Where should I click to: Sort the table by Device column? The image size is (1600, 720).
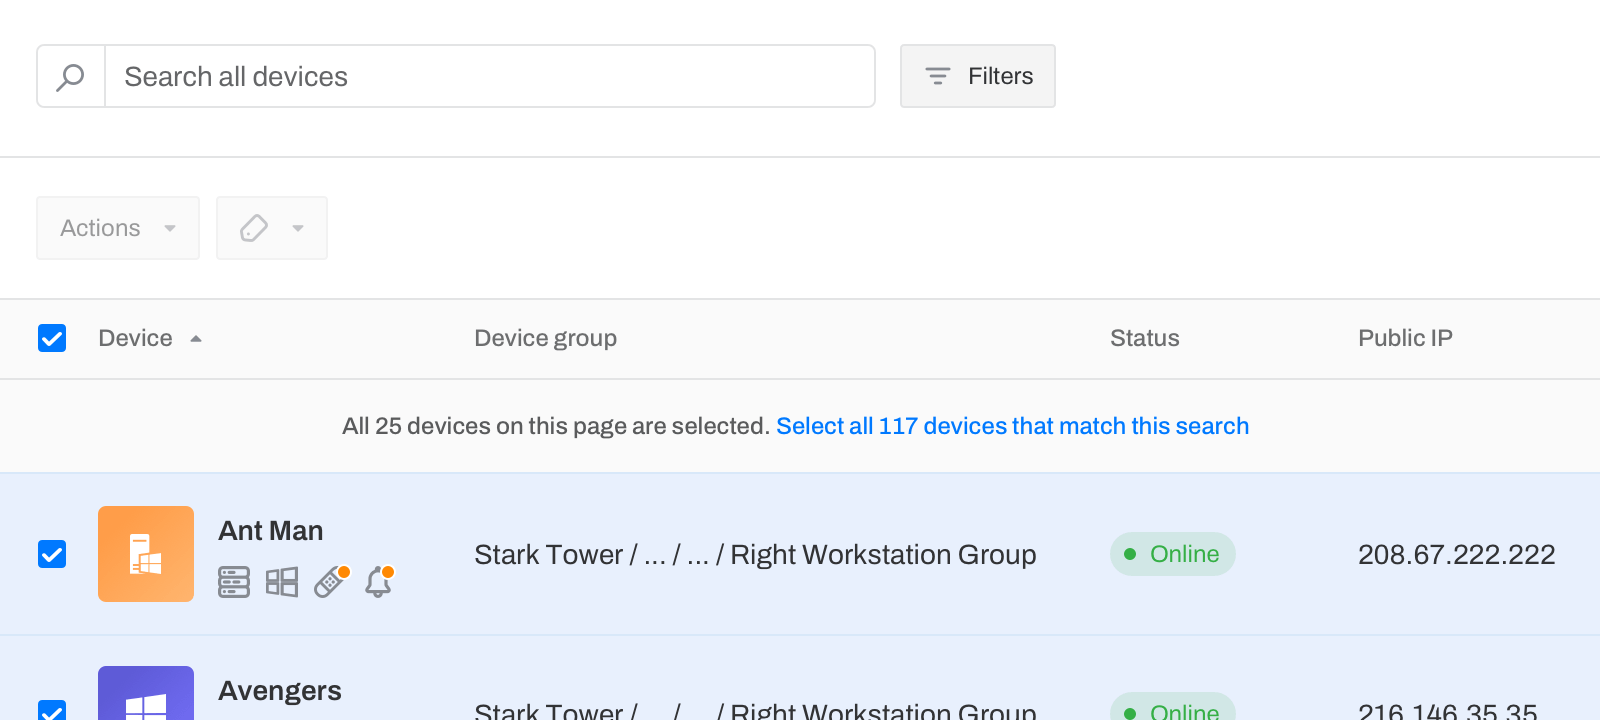coord(150,338)
